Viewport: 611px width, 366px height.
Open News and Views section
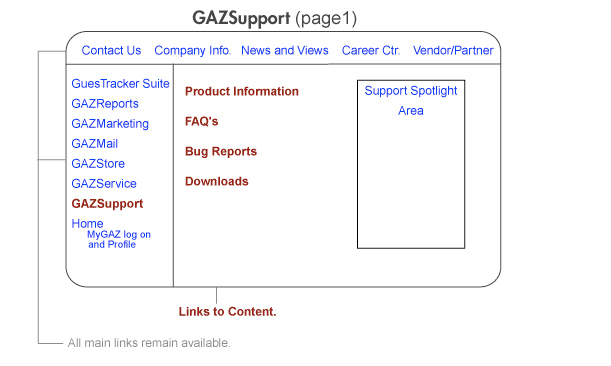tap(284, 50)
